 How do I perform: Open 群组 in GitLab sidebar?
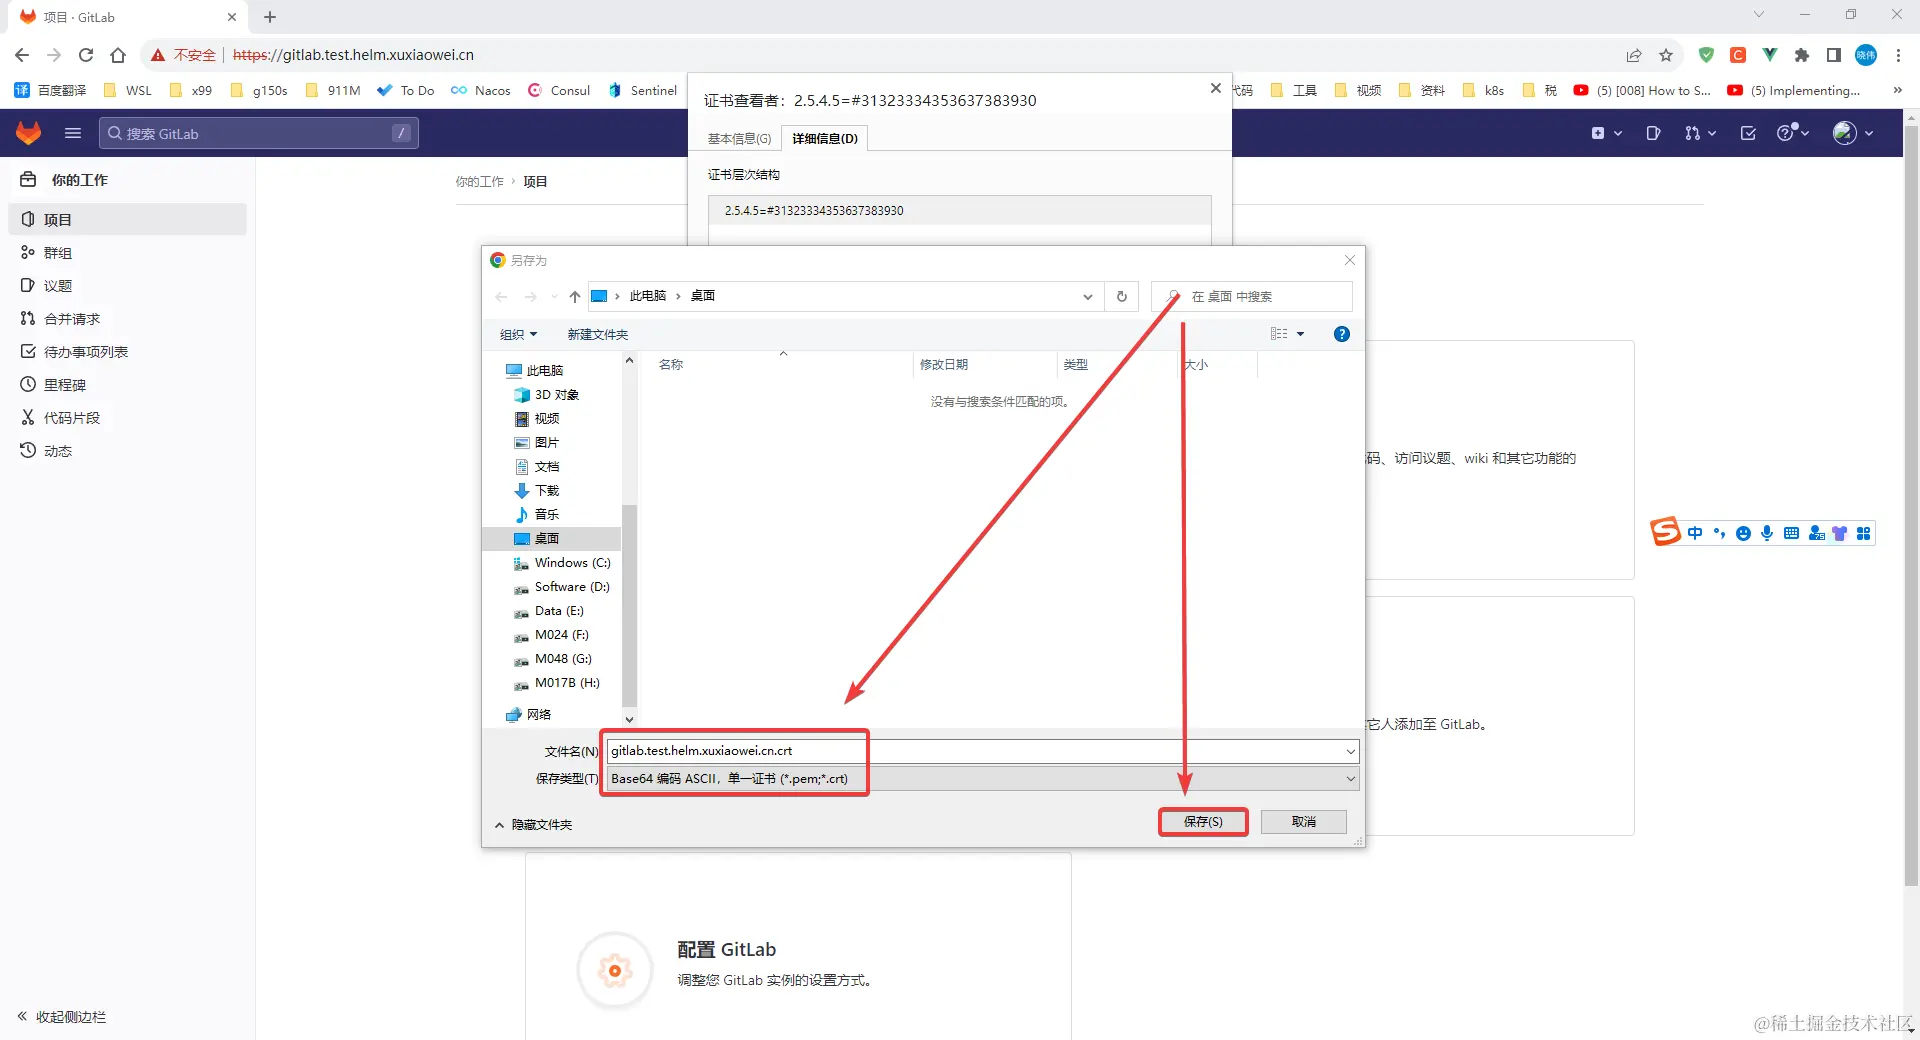[128, 253]
